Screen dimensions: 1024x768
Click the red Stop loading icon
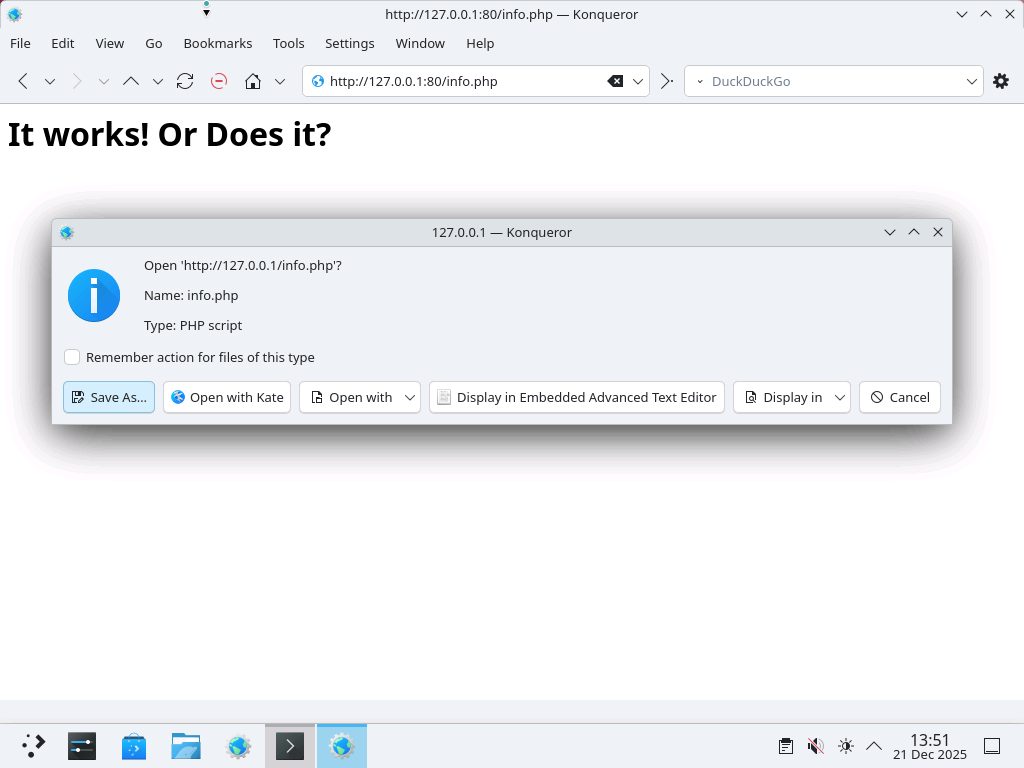pos(219,81)
